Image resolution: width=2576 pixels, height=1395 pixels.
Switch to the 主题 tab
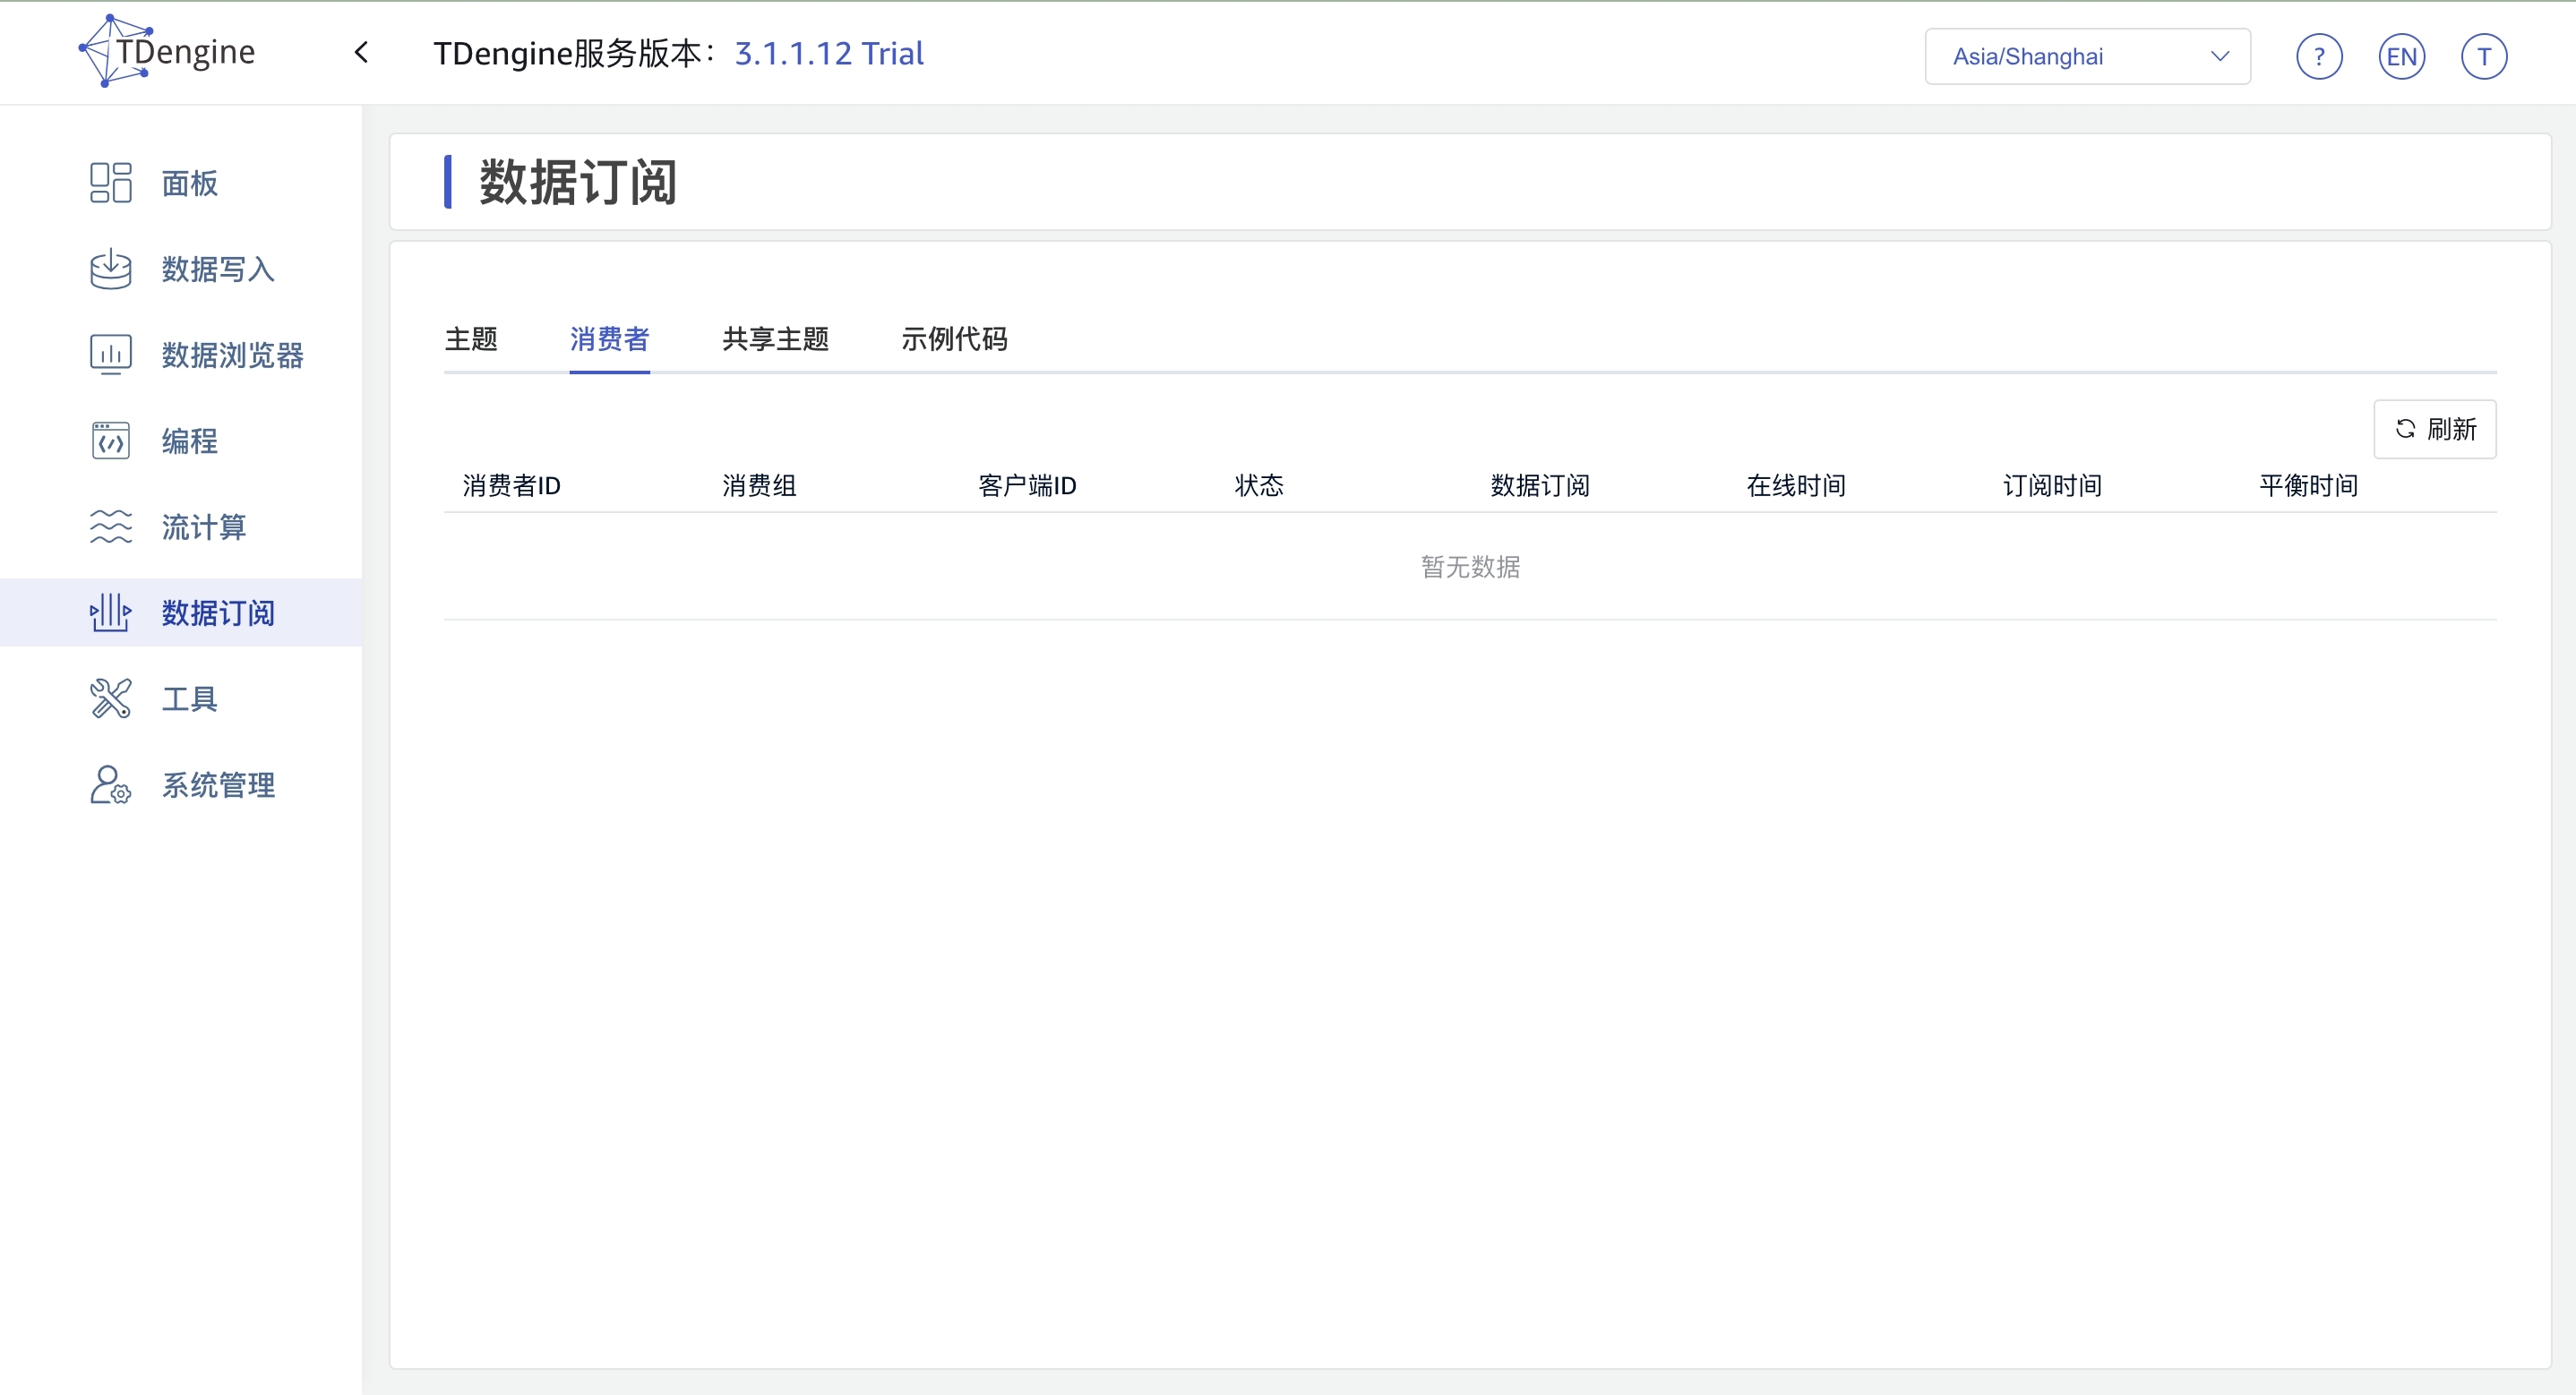(471, 339)
